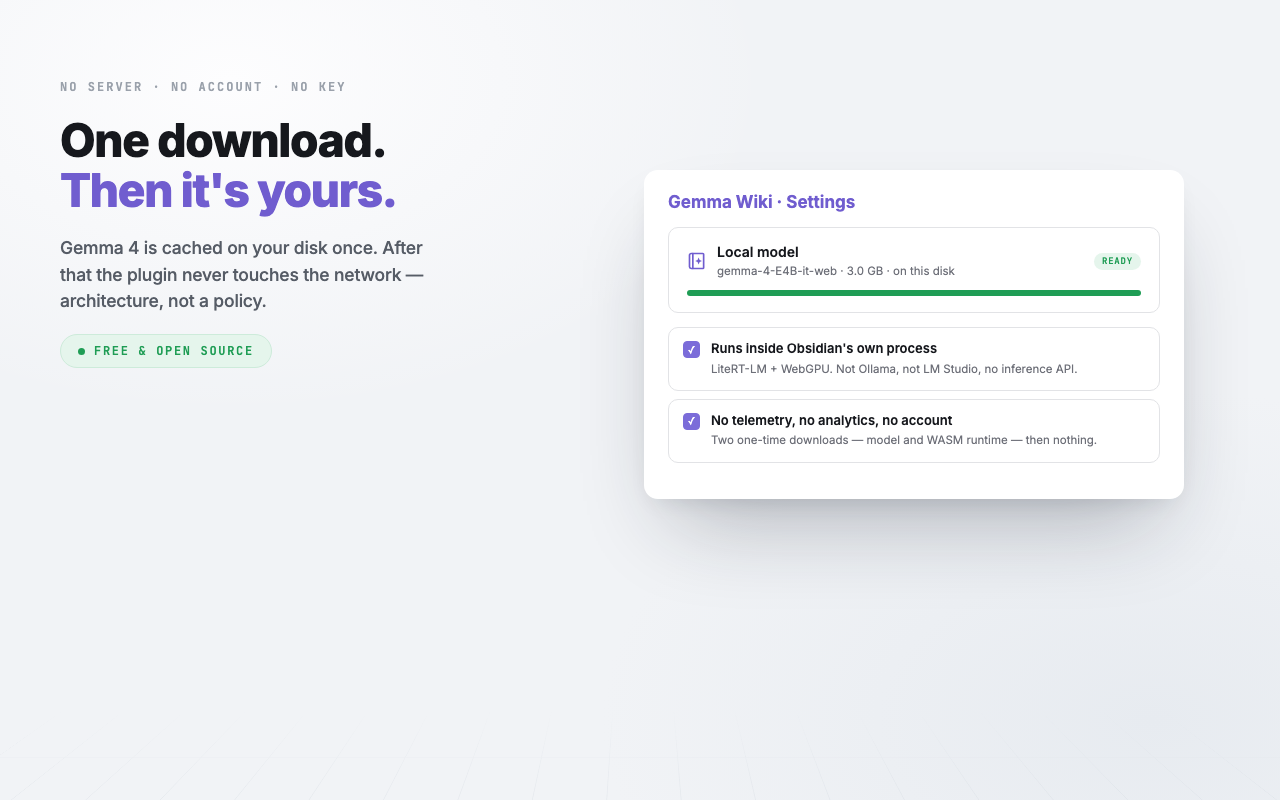Click the FREE & OPEN SOURCE pill
The width and height of the screenshot is (1280, 800).
[166, 351]
